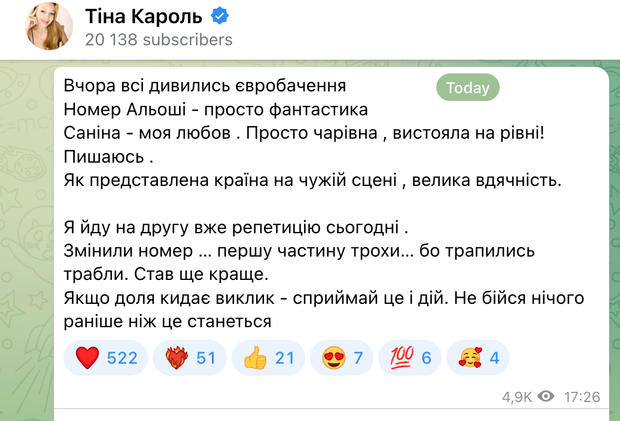
Task: Open Тіна Кароль channel avatar photo
Action: coord(49,26)
